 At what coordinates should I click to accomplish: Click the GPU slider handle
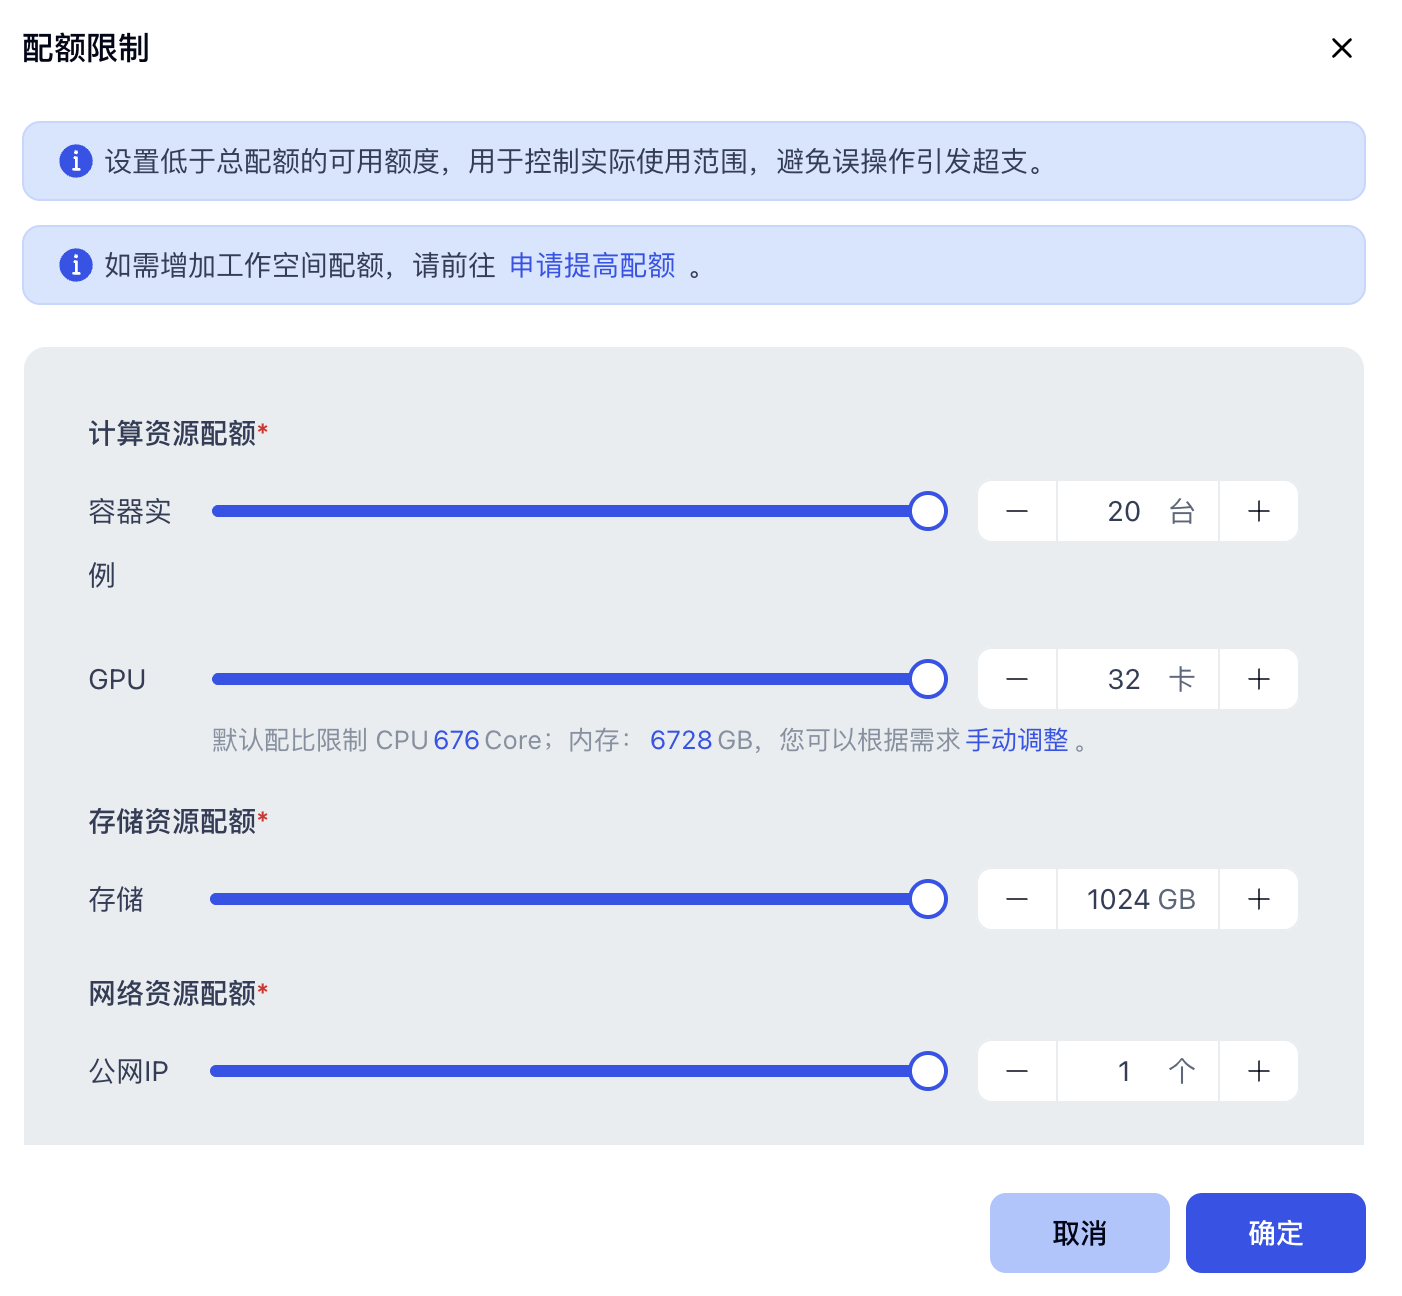point(928,679)
